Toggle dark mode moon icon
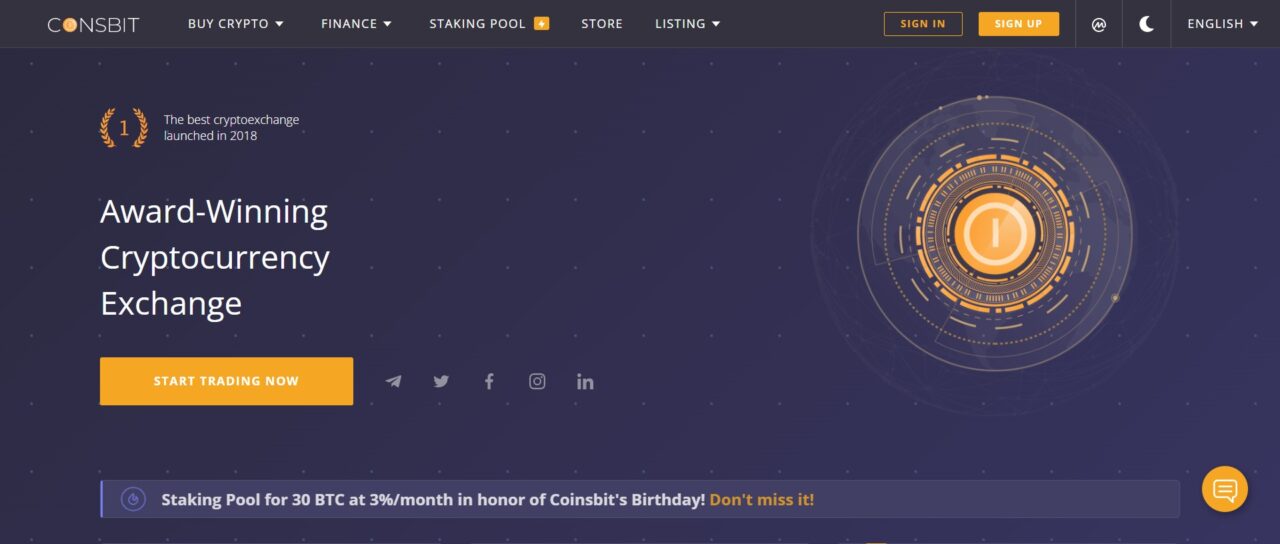This screenshot has width=1280, height=544. [x=1147, y=24]
